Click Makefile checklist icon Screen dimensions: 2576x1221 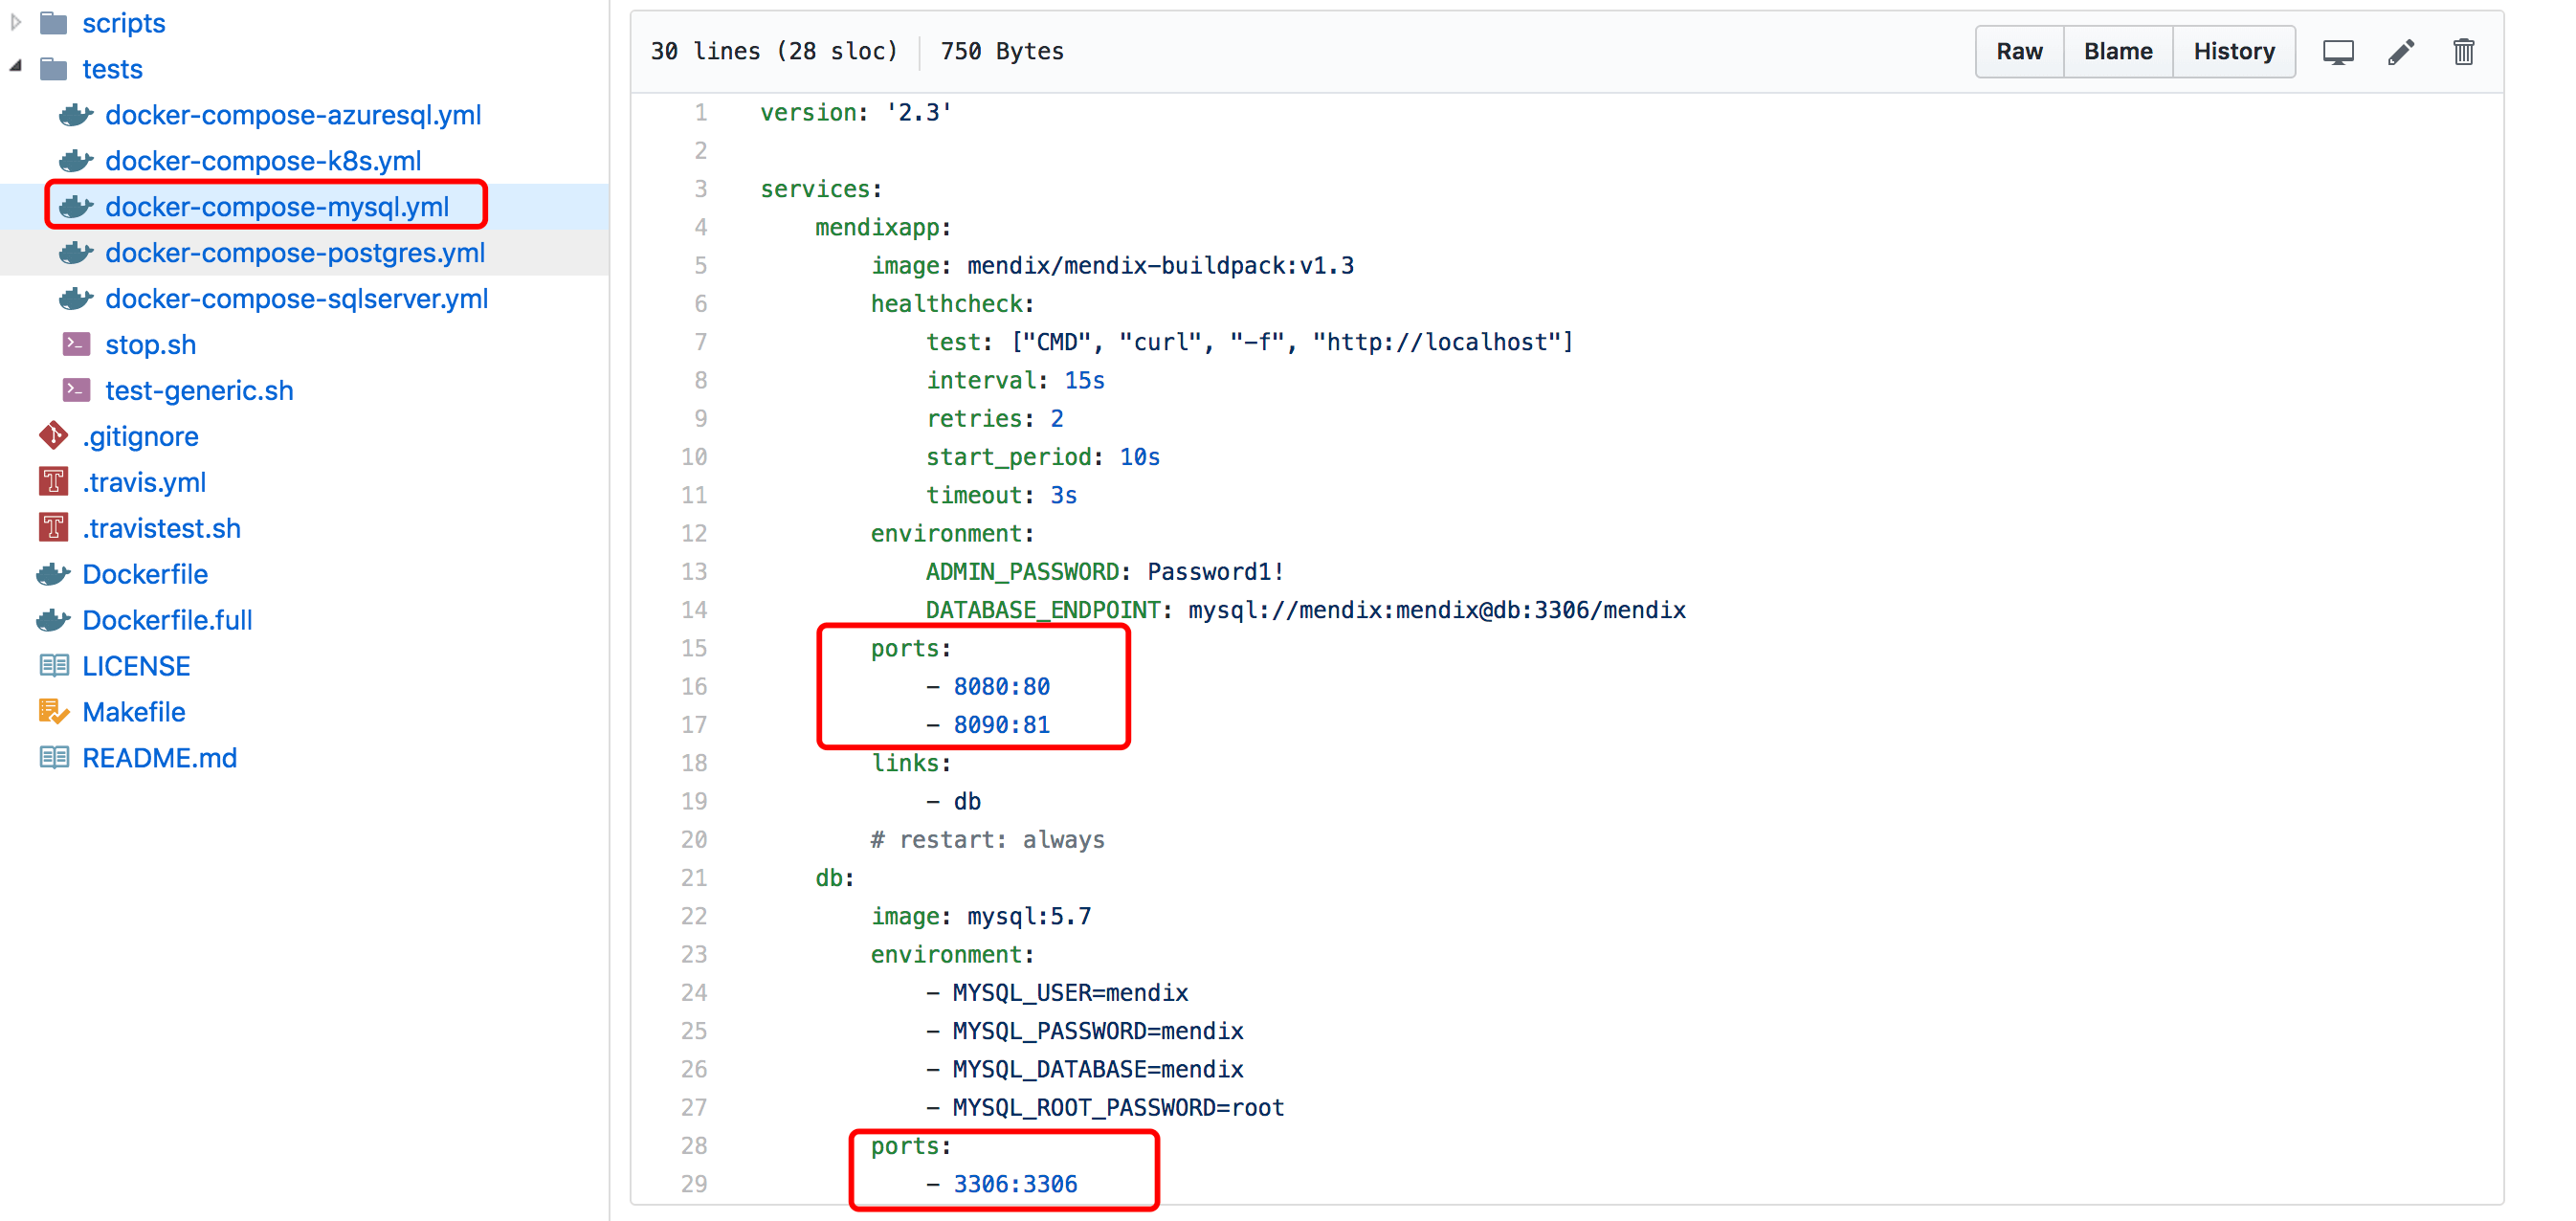coord(53,712)
